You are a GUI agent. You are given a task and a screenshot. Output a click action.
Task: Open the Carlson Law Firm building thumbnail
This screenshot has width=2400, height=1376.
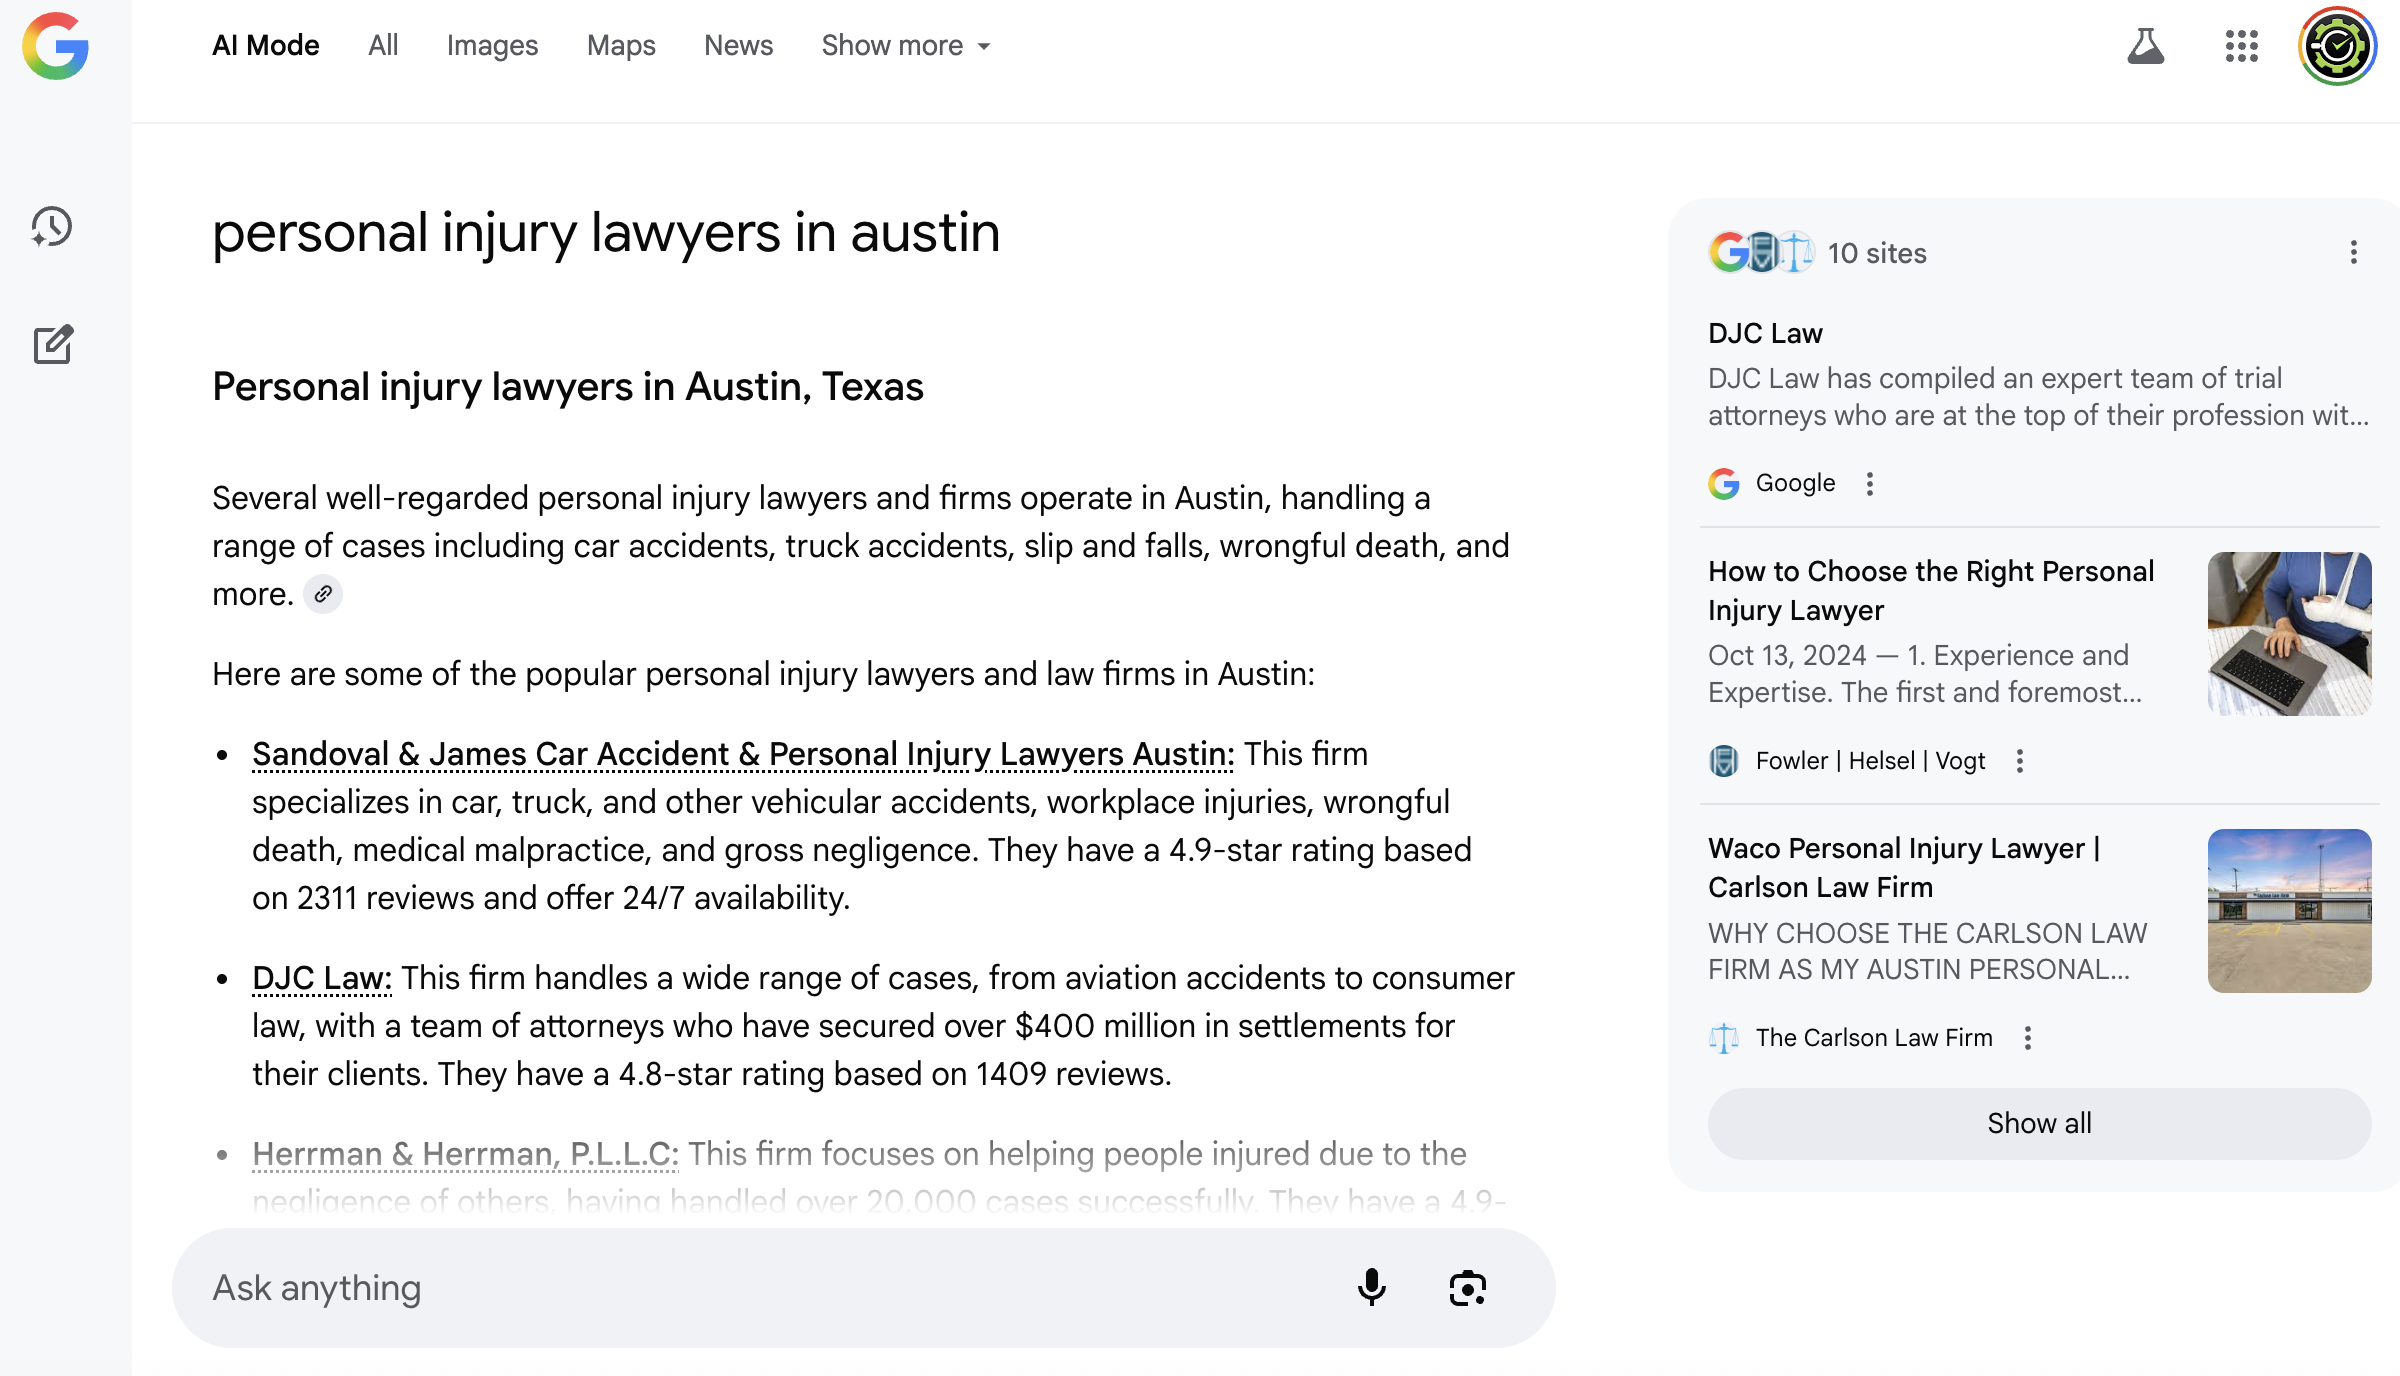coord(2289,910)
